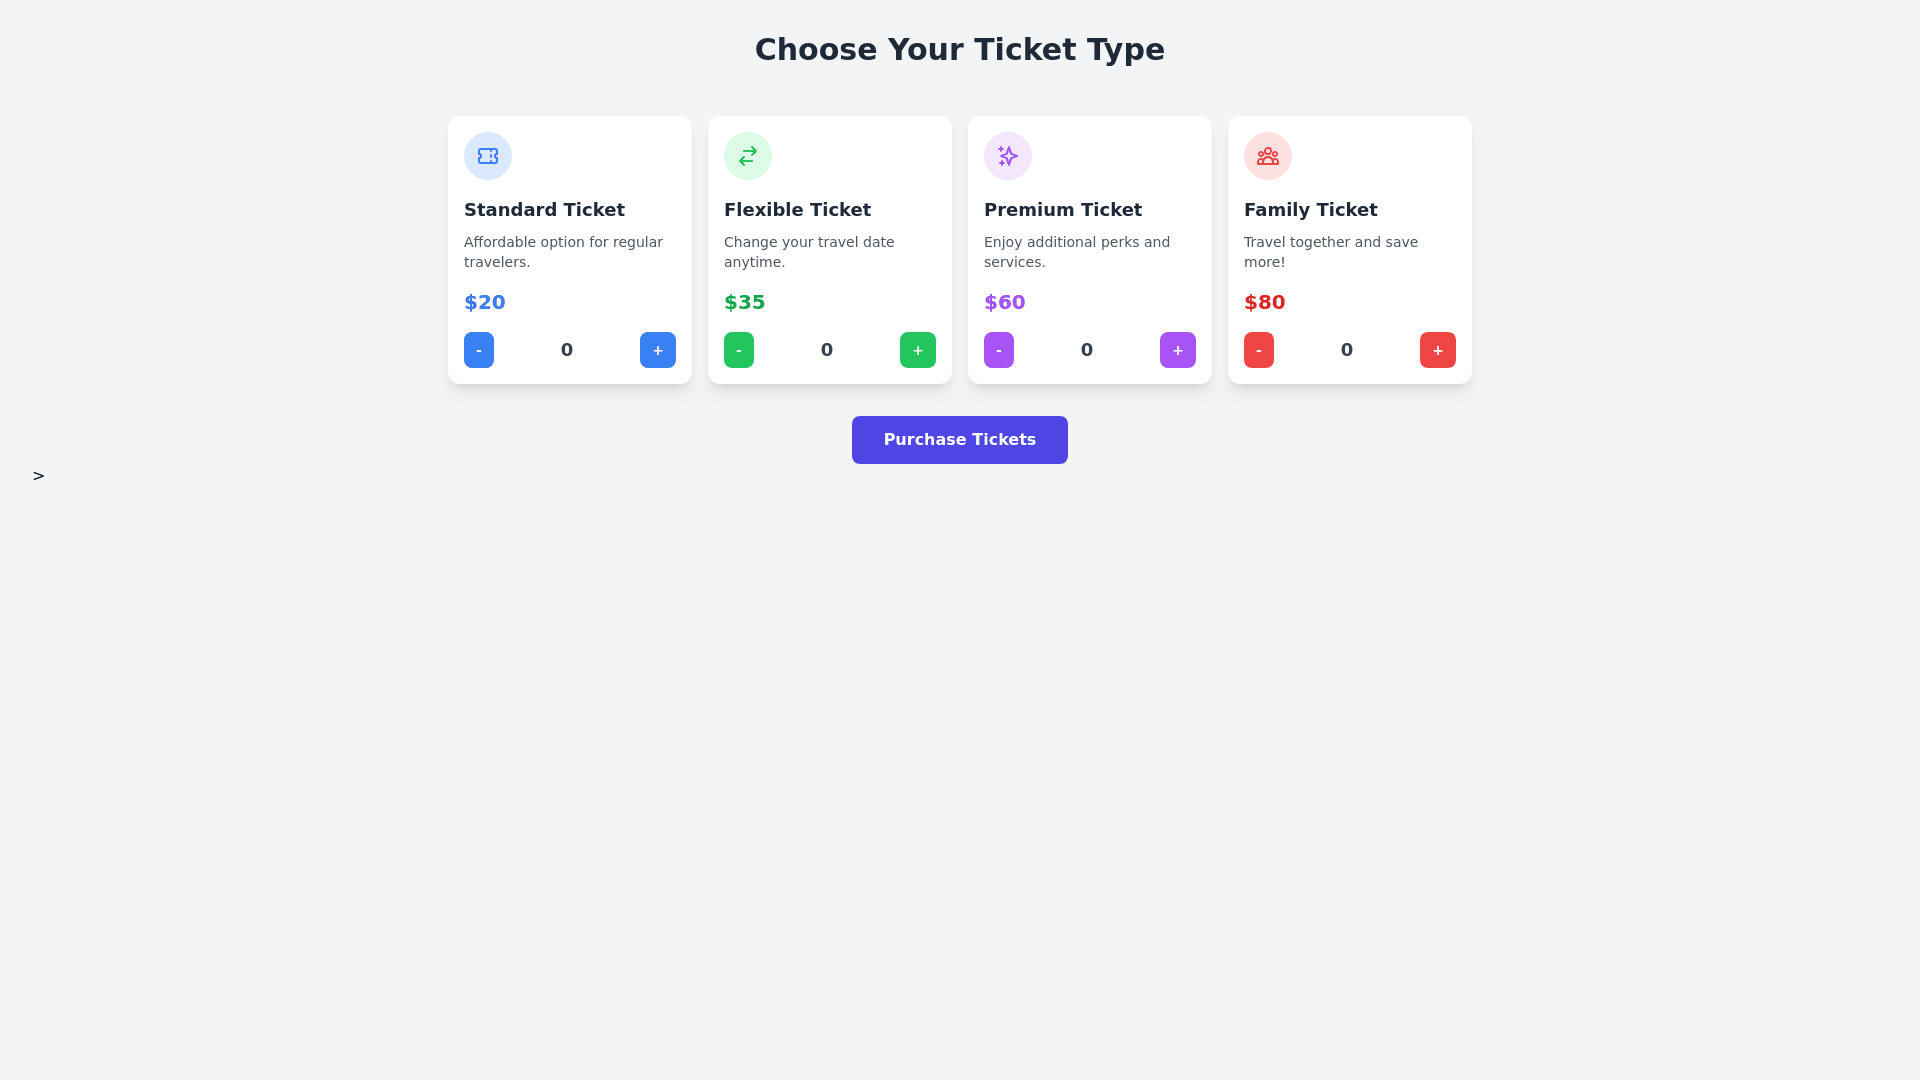1920x1080 pixels.
Task: Increase Standard Ticket quantity with plus
Action: (658, 350)
